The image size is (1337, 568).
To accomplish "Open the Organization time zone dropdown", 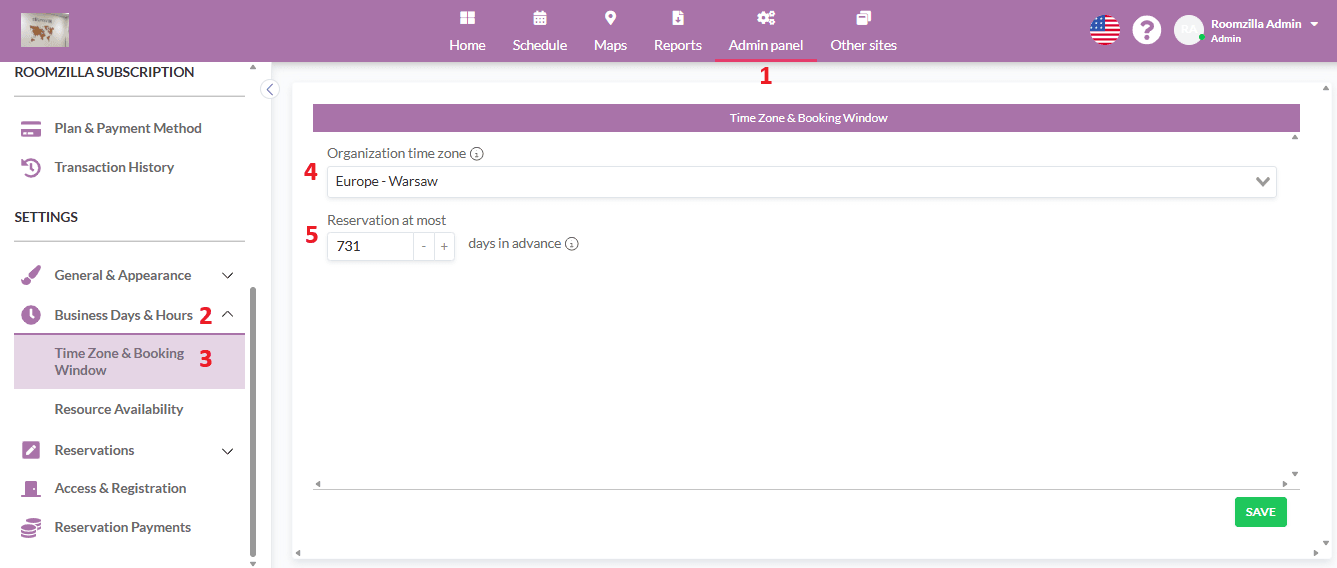I will tap(801, 182).
